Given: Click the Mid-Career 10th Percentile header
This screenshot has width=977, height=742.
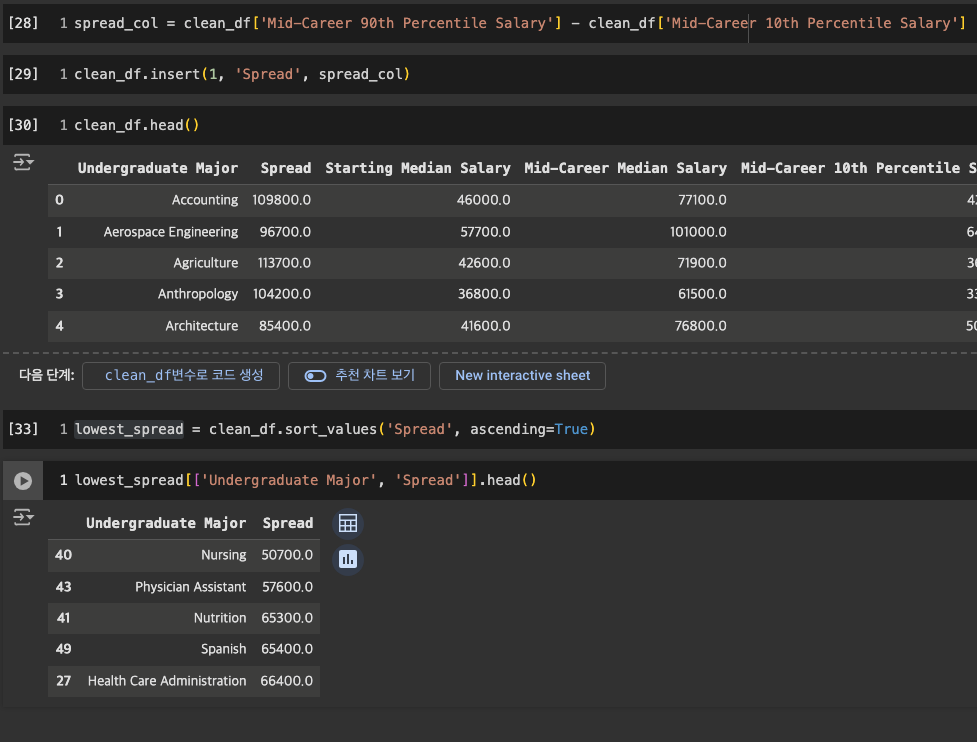Looking at the screenshot, I should coord(858,168).
